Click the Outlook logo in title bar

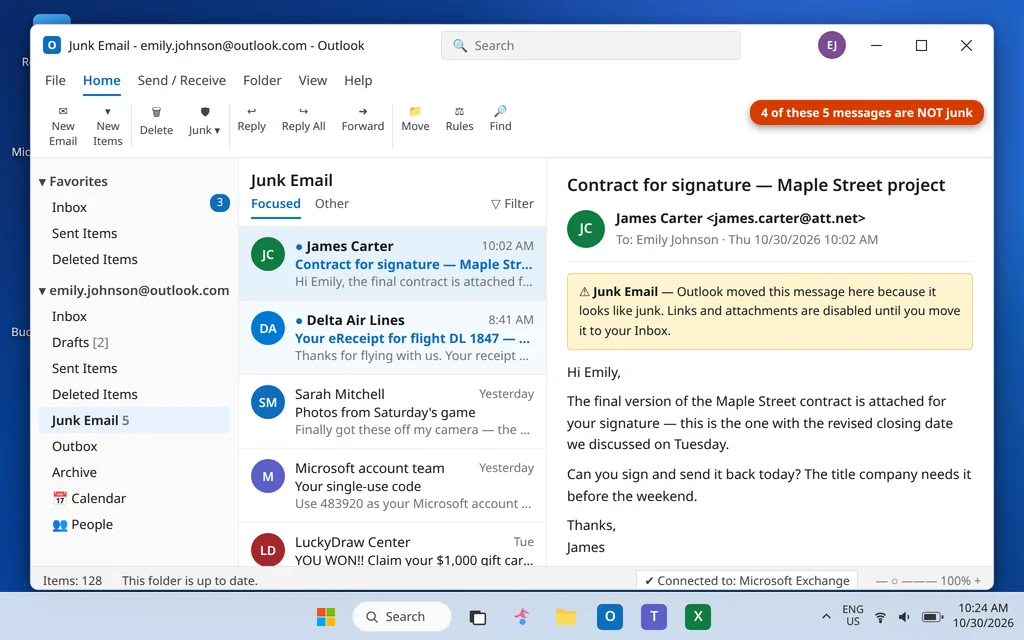tap(52, 45)
